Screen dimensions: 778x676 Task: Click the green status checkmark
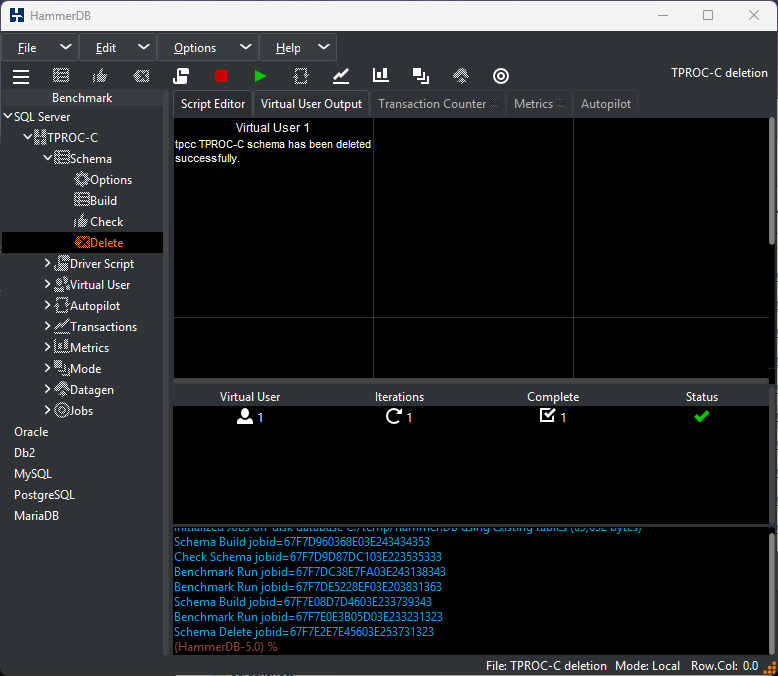702,416
